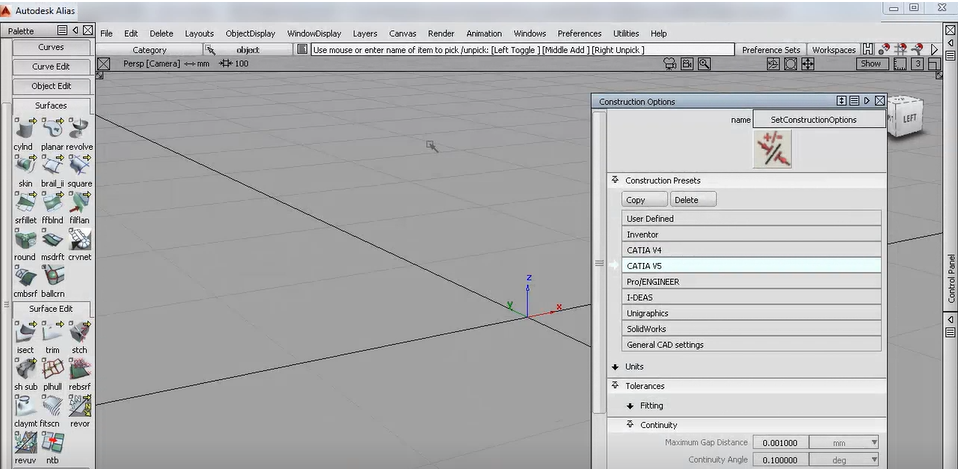Viewport: 958px width, 469px height.
Task: Select the fitscn fit scan tool
Action: pos(53,405)
